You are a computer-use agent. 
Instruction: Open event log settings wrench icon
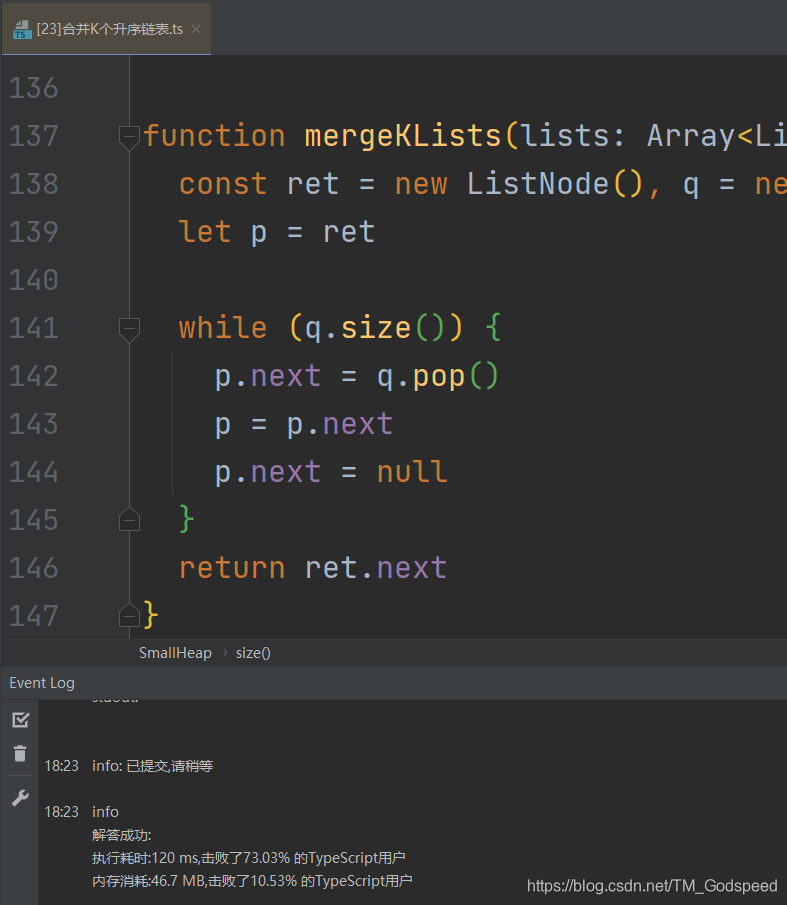pos(20,798)
